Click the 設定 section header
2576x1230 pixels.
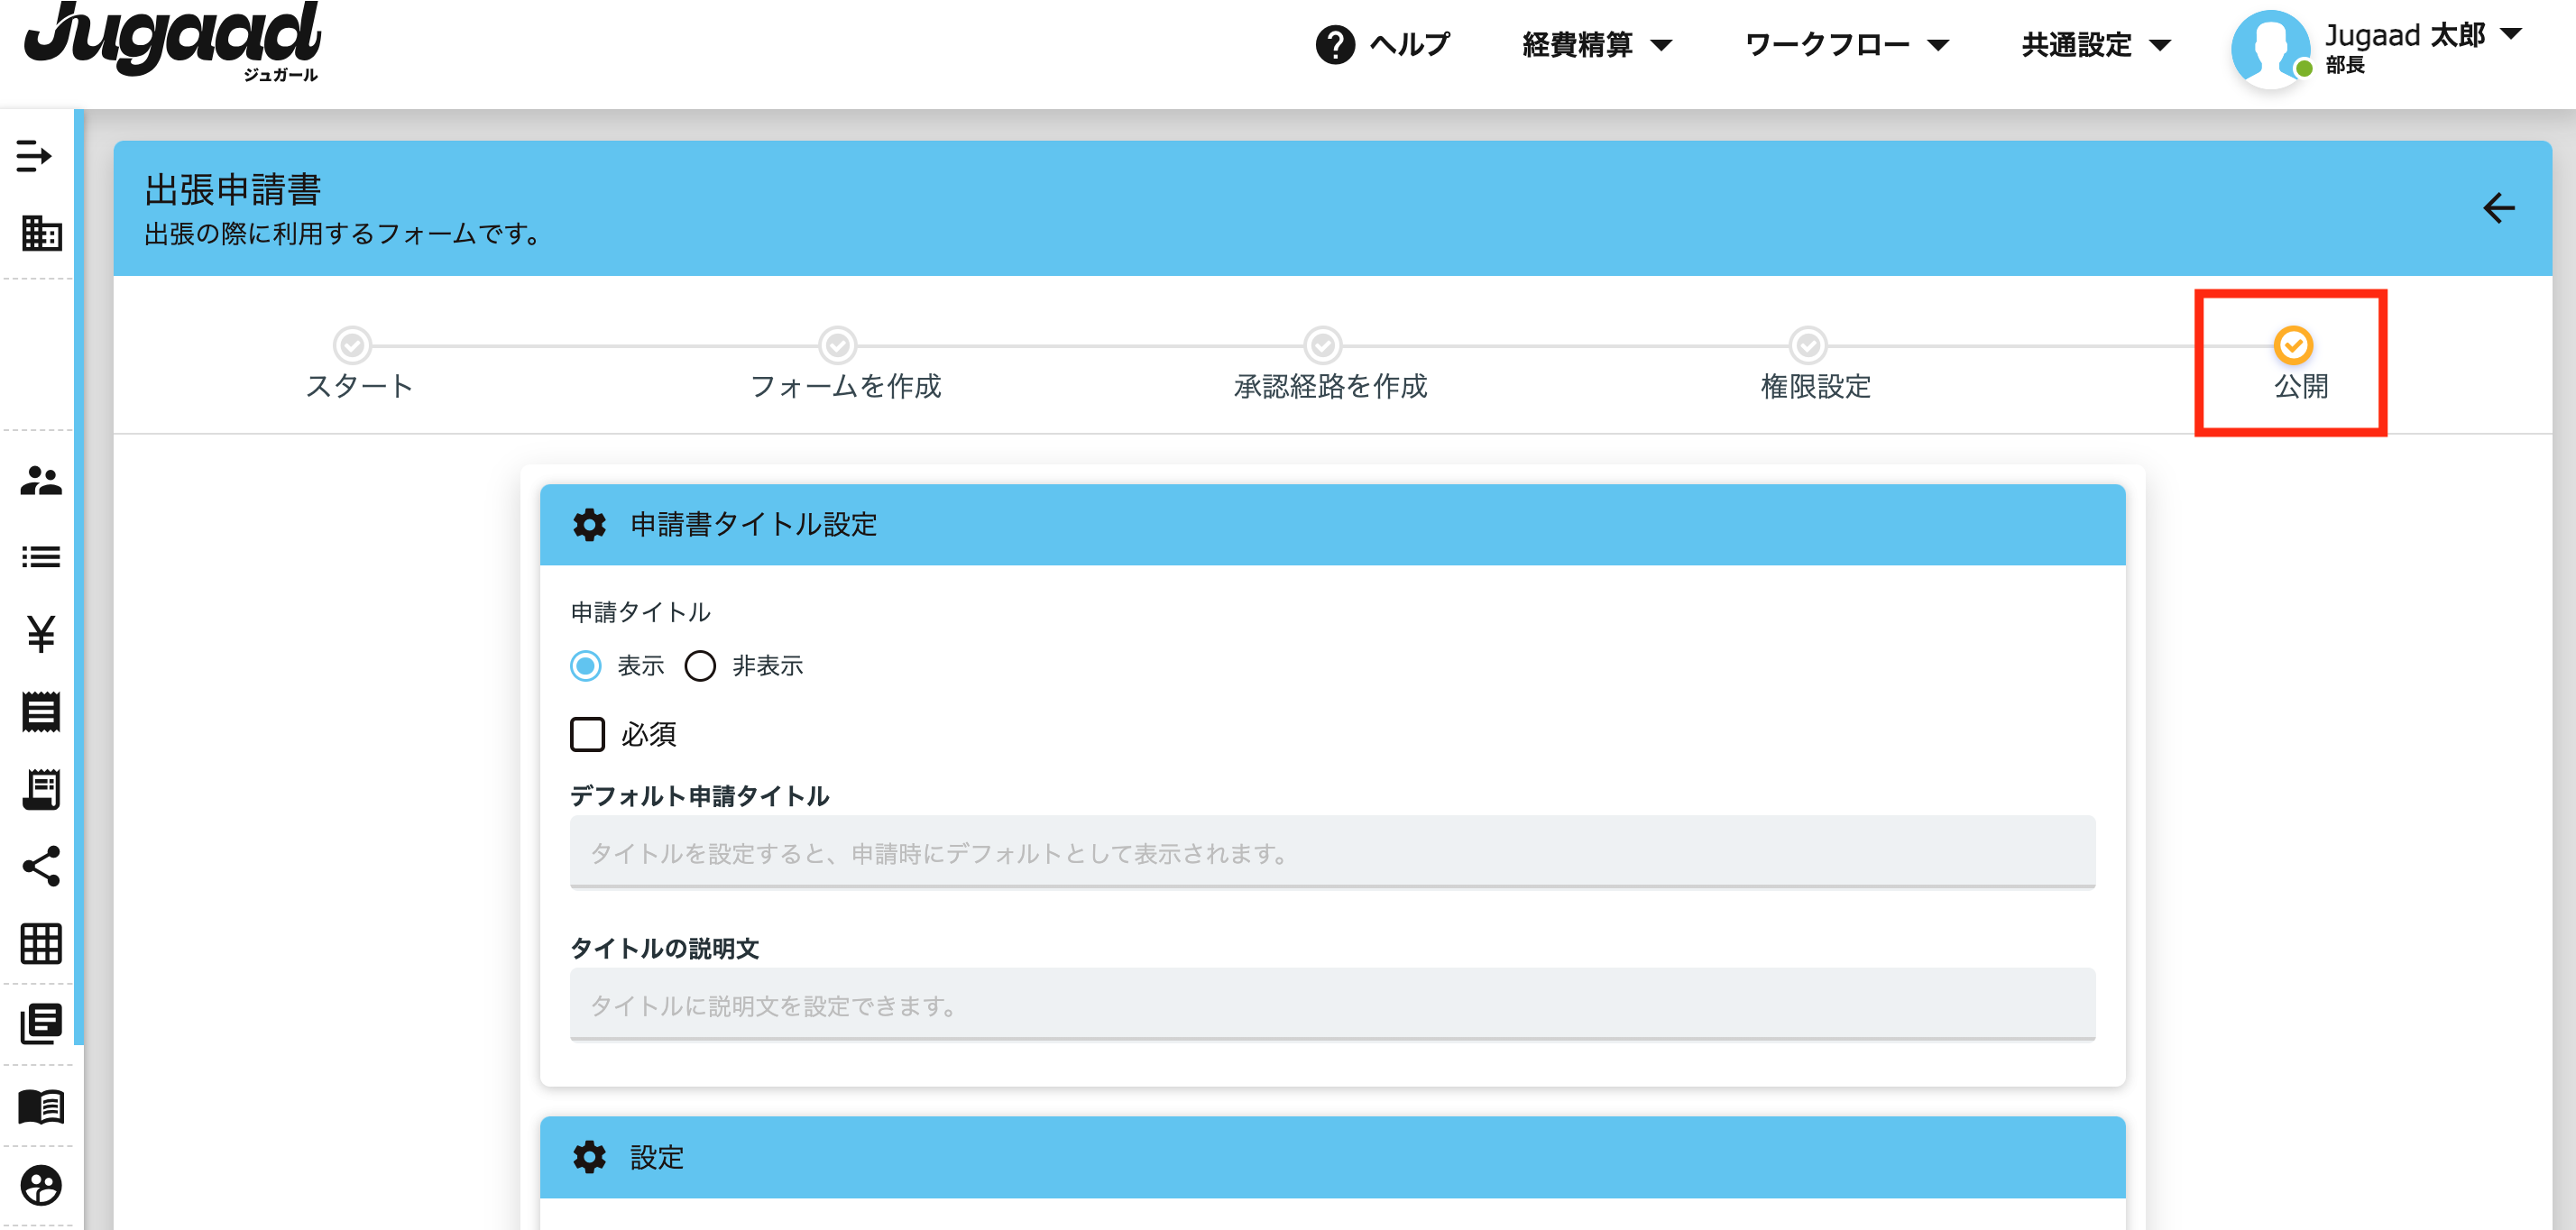click(1332, 1157)
